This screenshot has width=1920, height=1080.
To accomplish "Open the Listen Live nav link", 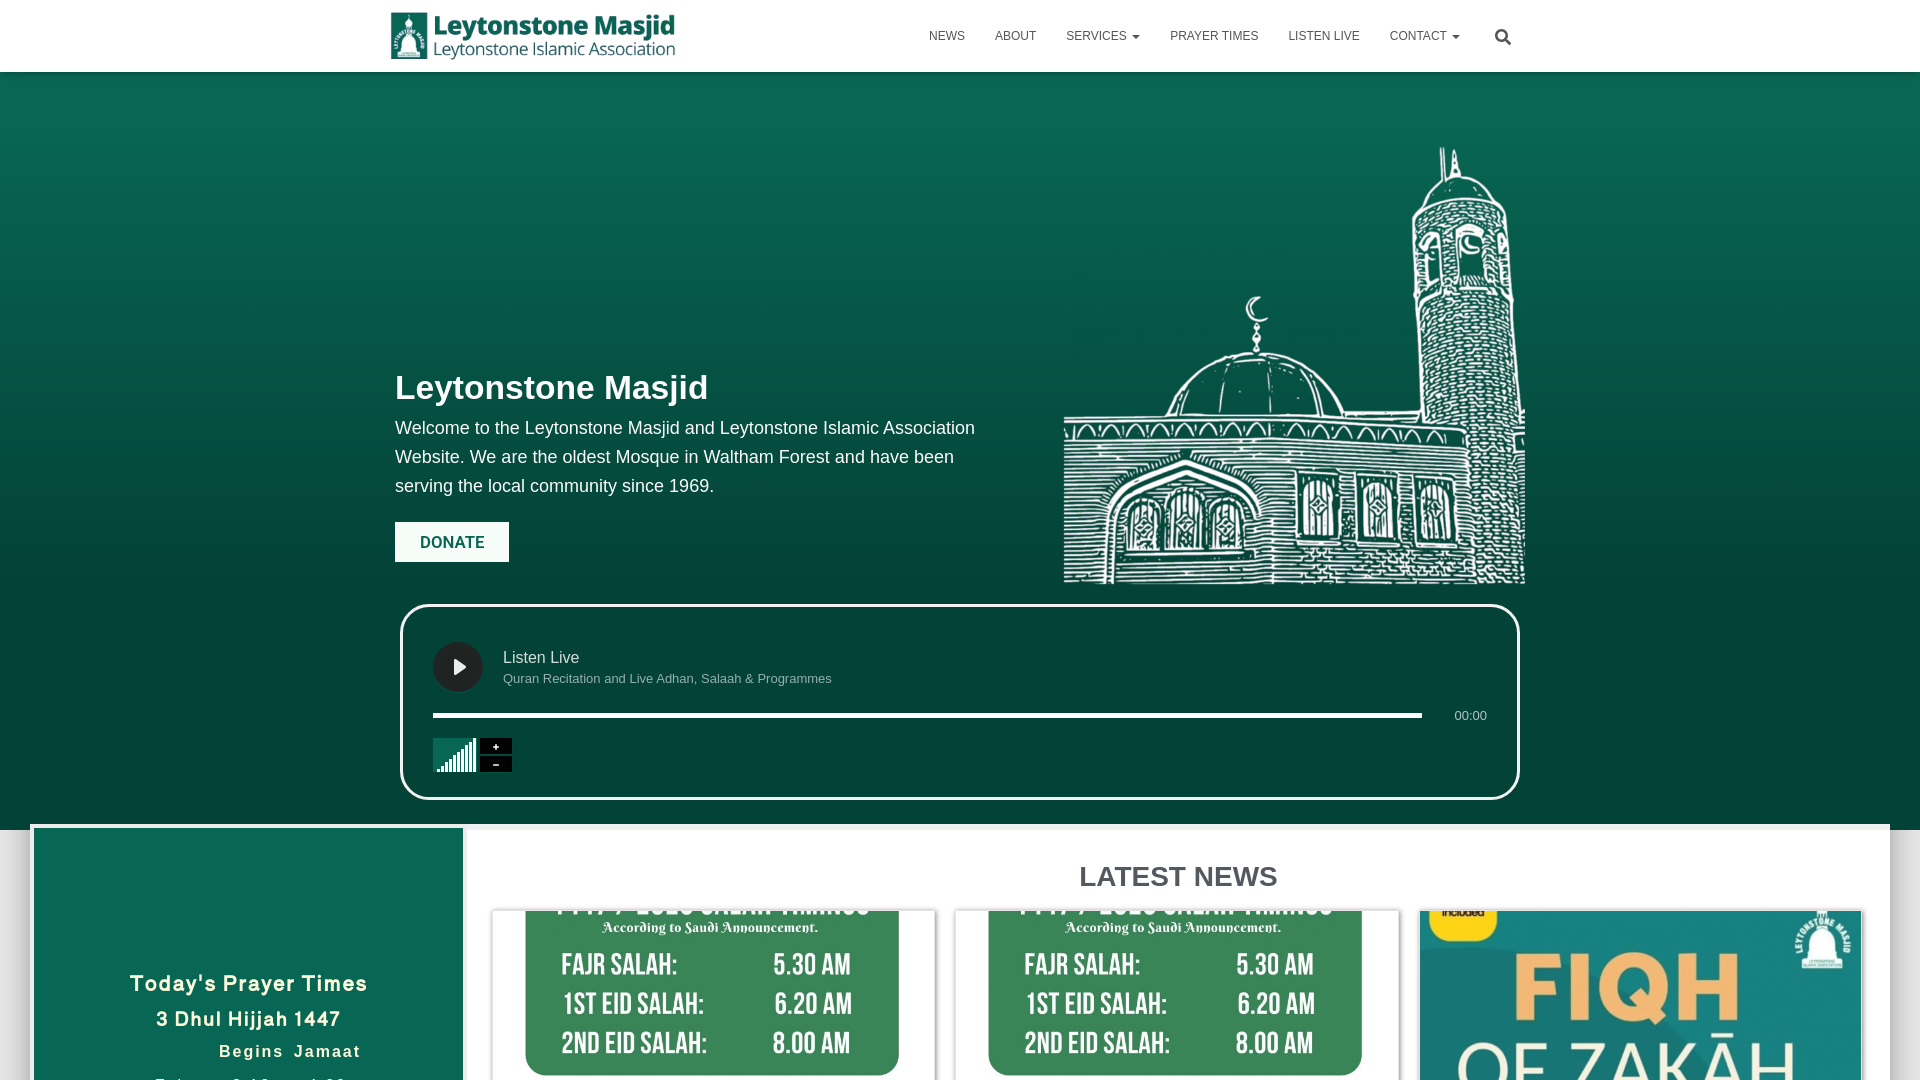I will pos(1324,36).
